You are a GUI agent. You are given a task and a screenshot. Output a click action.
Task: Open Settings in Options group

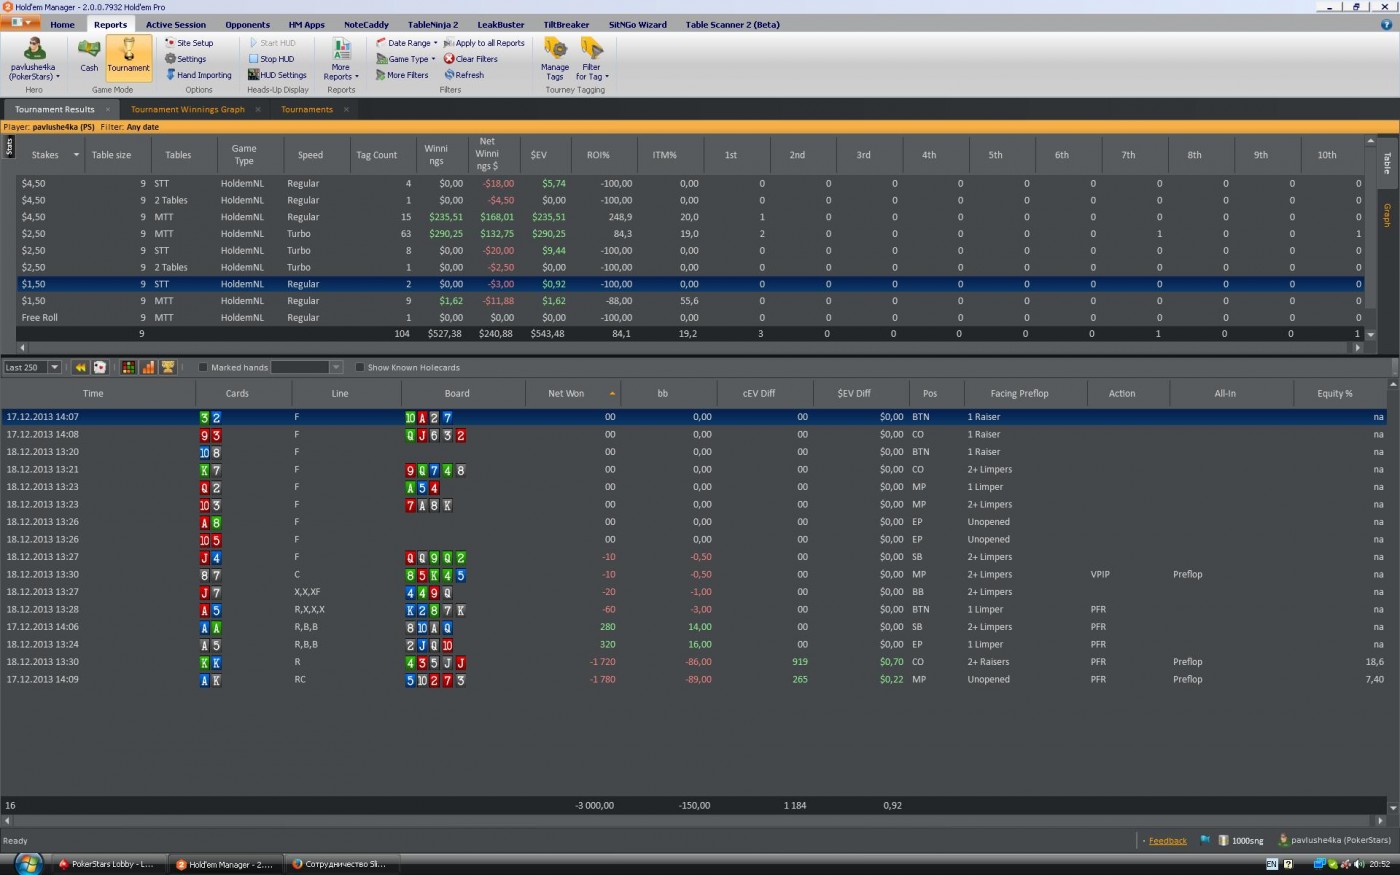[186, 59]
